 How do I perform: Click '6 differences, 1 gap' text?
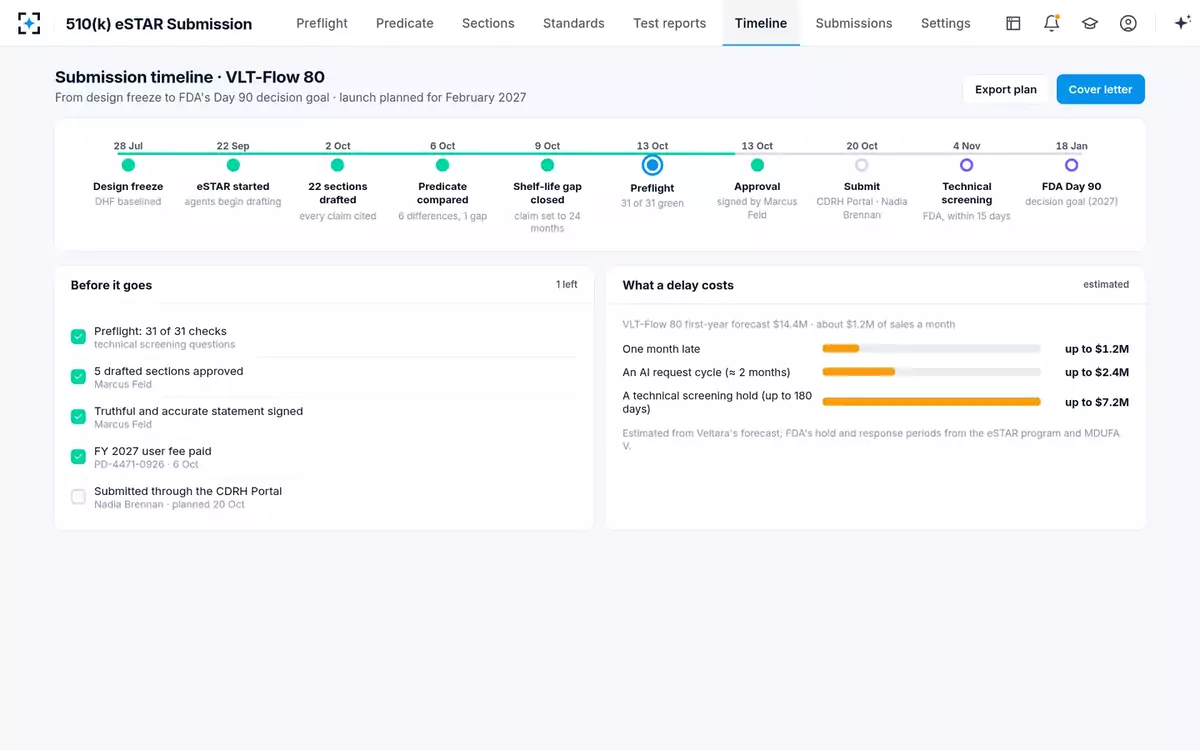[442, 216]
